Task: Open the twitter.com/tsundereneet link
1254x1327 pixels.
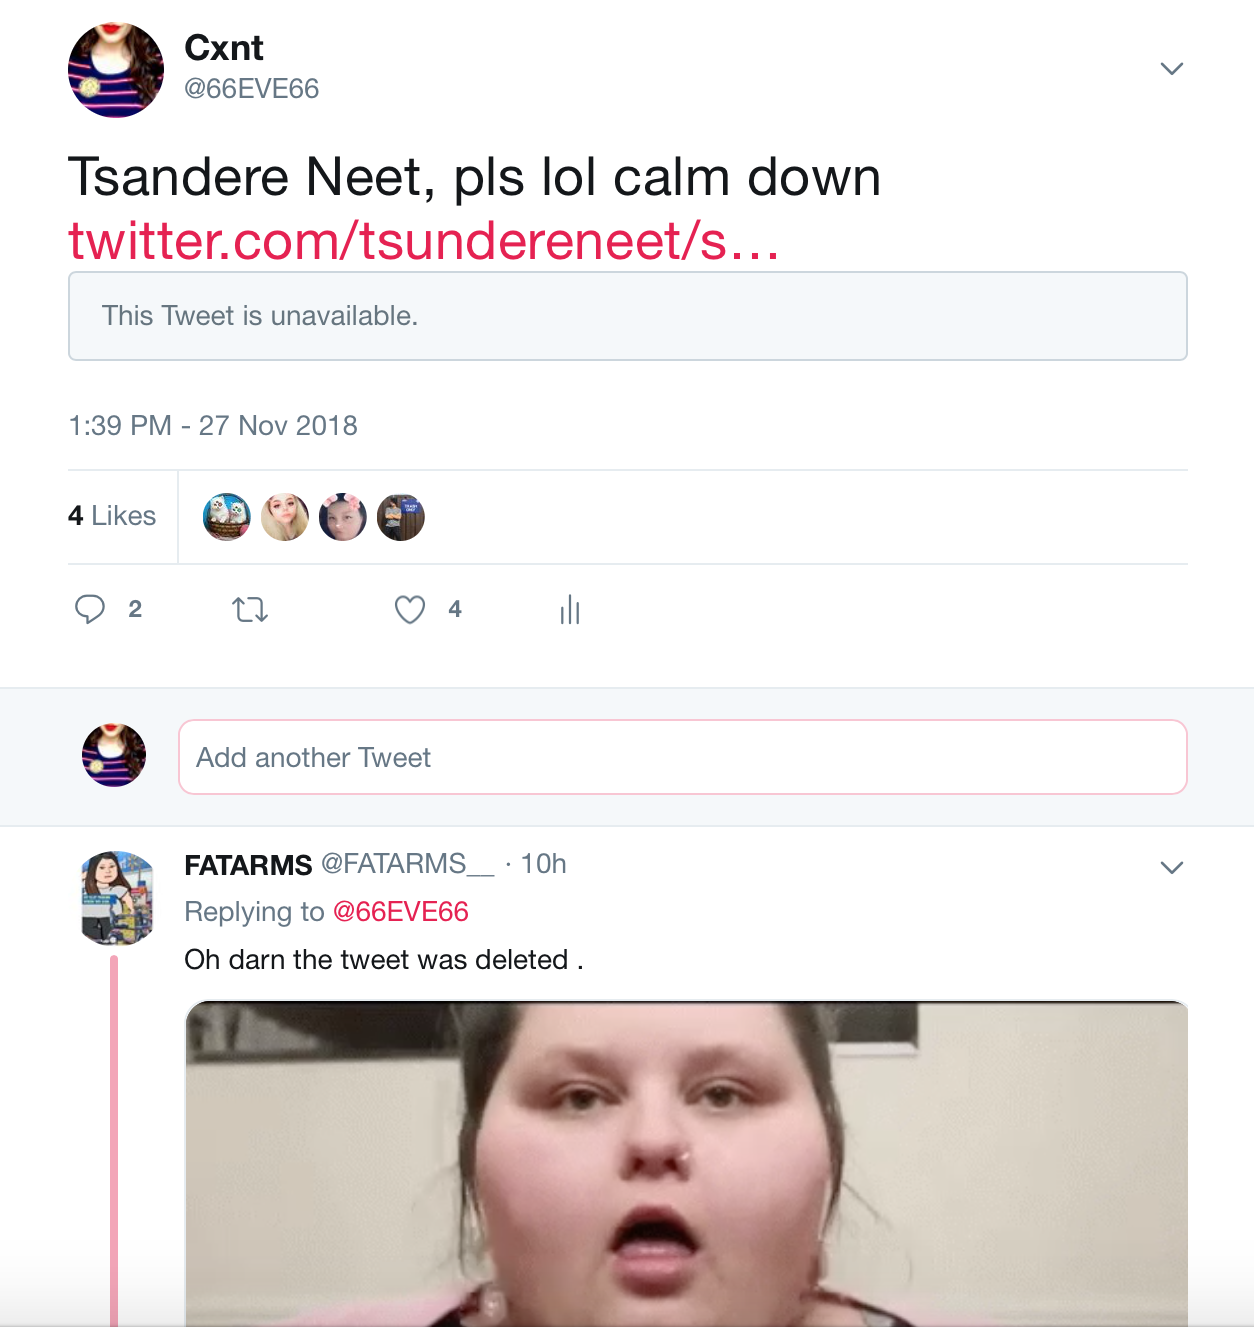Action: (424, 241)
